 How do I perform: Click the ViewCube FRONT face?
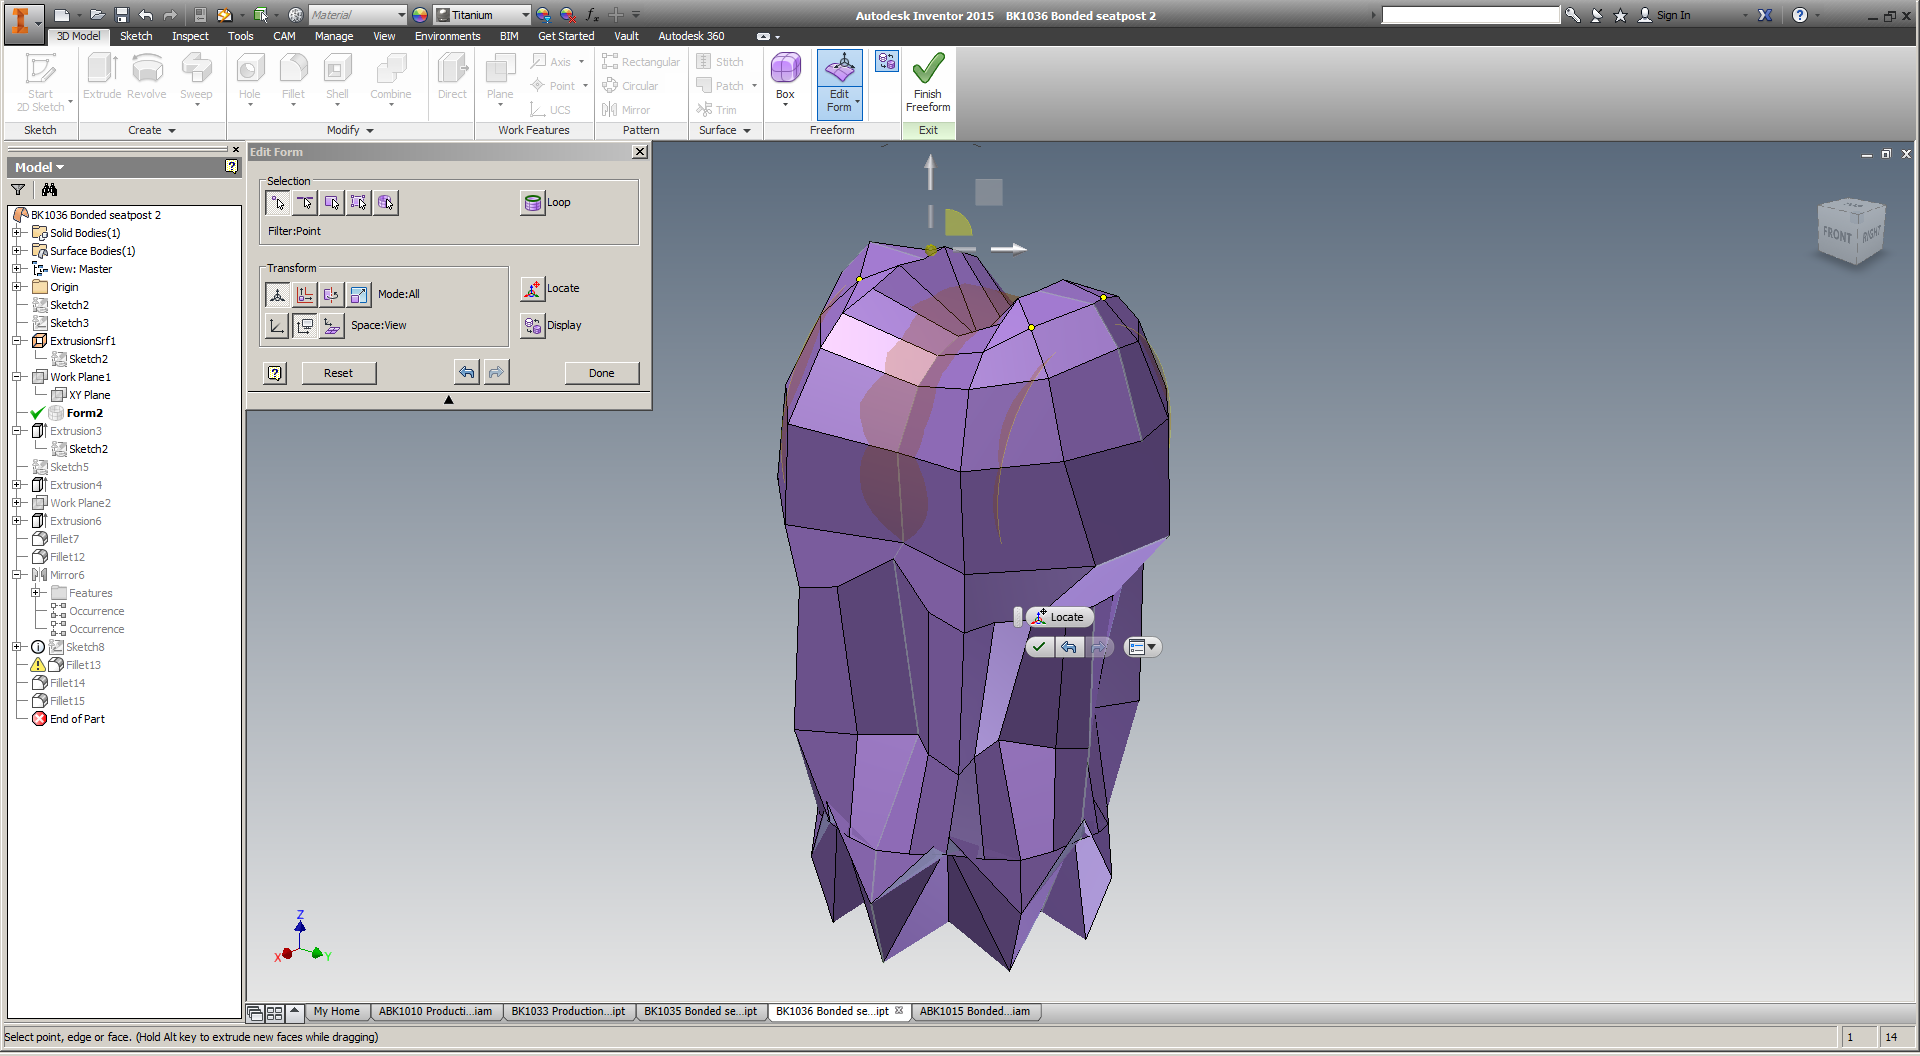point(1836,234)
